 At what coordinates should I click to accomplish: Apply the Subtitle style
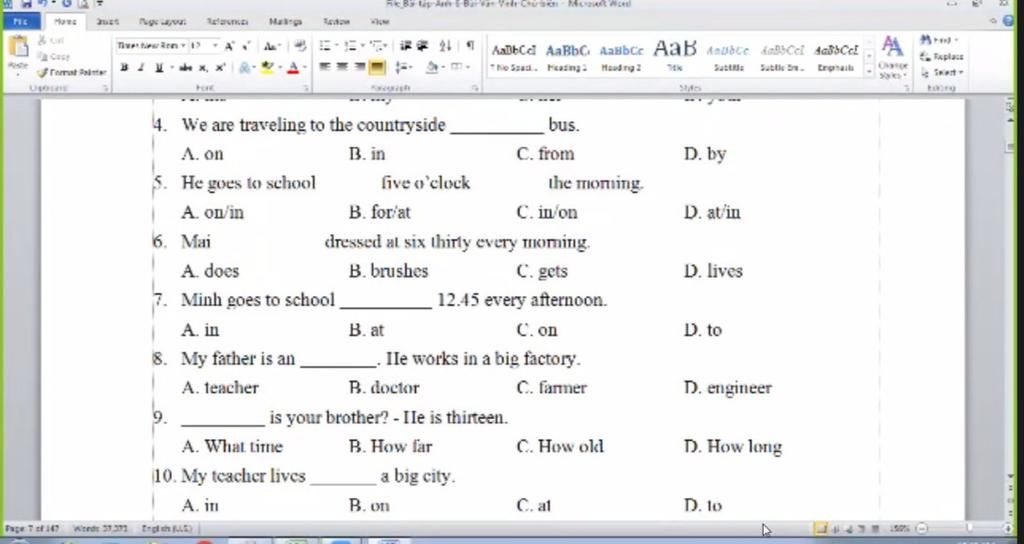pos(728,57)
